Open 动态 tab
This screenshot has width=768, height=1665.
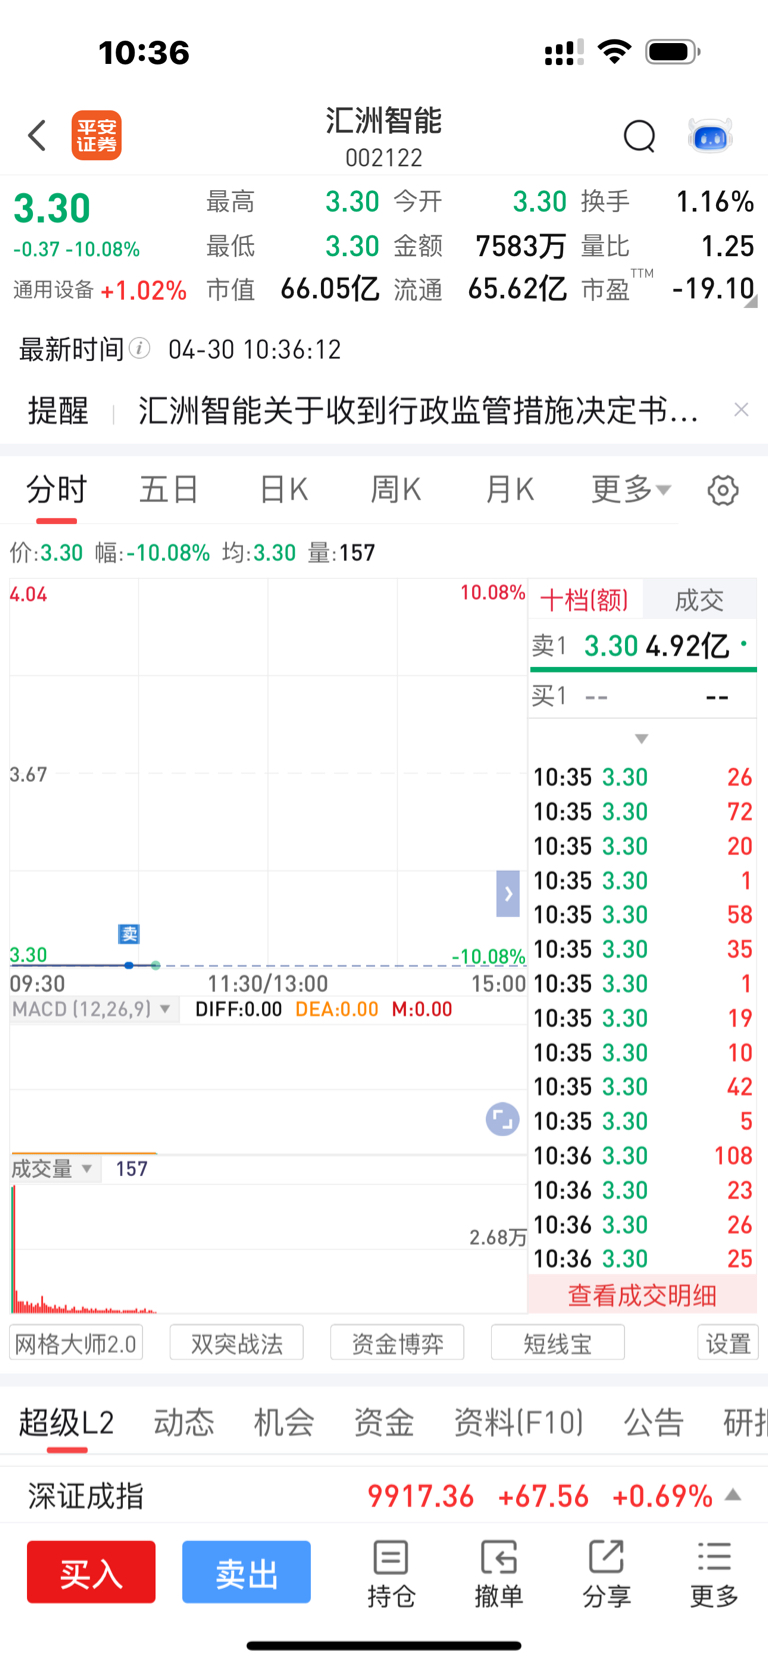[x=184, y=1422]
